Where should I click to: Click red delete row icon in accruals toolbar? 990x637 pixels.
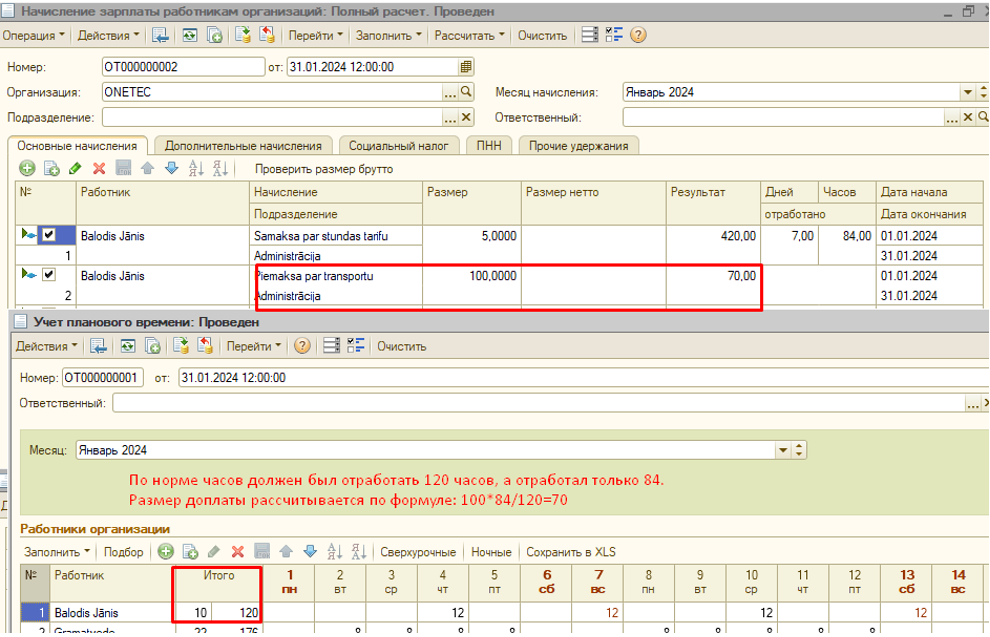pos(99,169)
